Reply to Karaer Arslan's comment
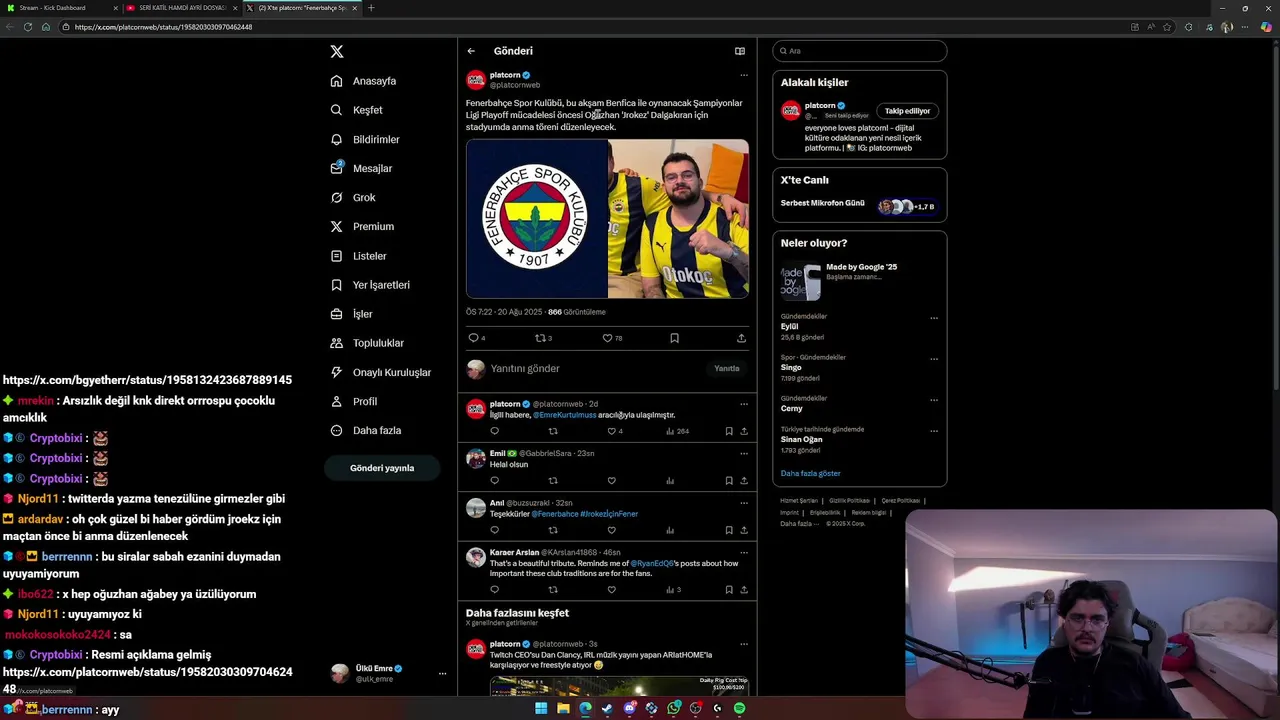The image size is (1280, 720). tap(494, 590)
